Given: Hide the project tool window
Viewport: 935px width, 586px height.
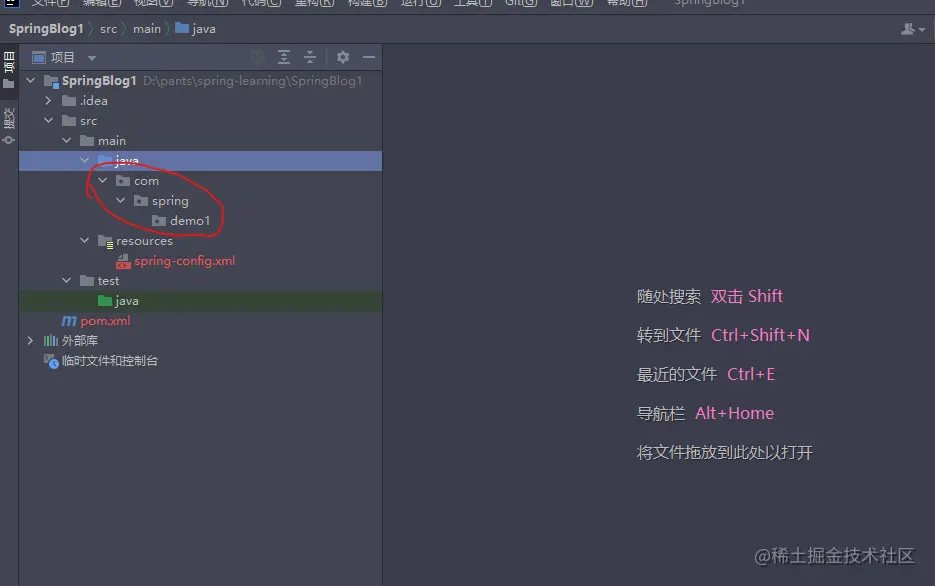Looking at the screenshot, I should [369, 57].
